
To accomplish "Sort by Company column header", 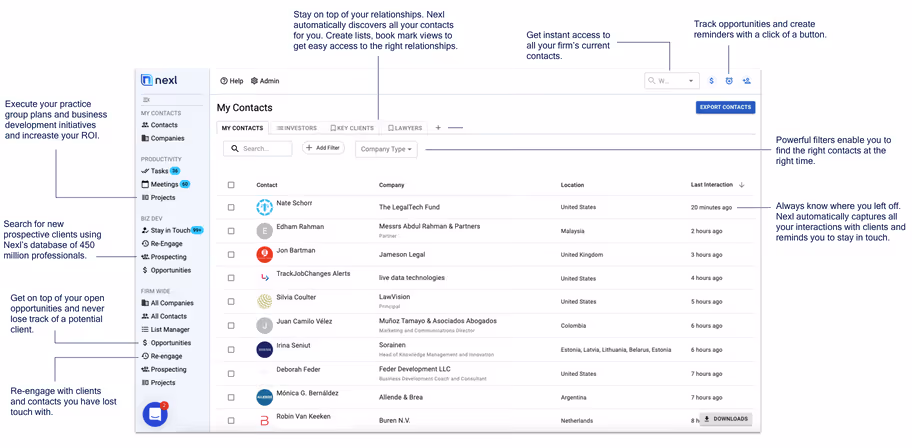I will [x=391, y=185].
